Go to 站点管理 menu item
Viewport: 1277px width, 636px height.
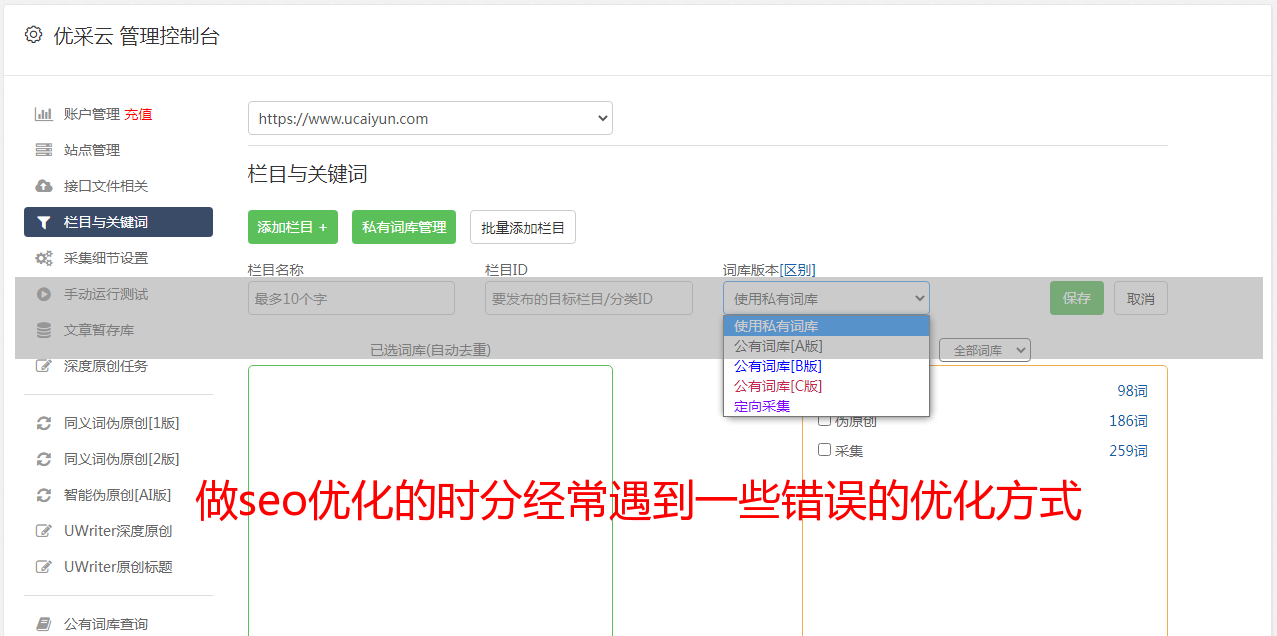92,150
